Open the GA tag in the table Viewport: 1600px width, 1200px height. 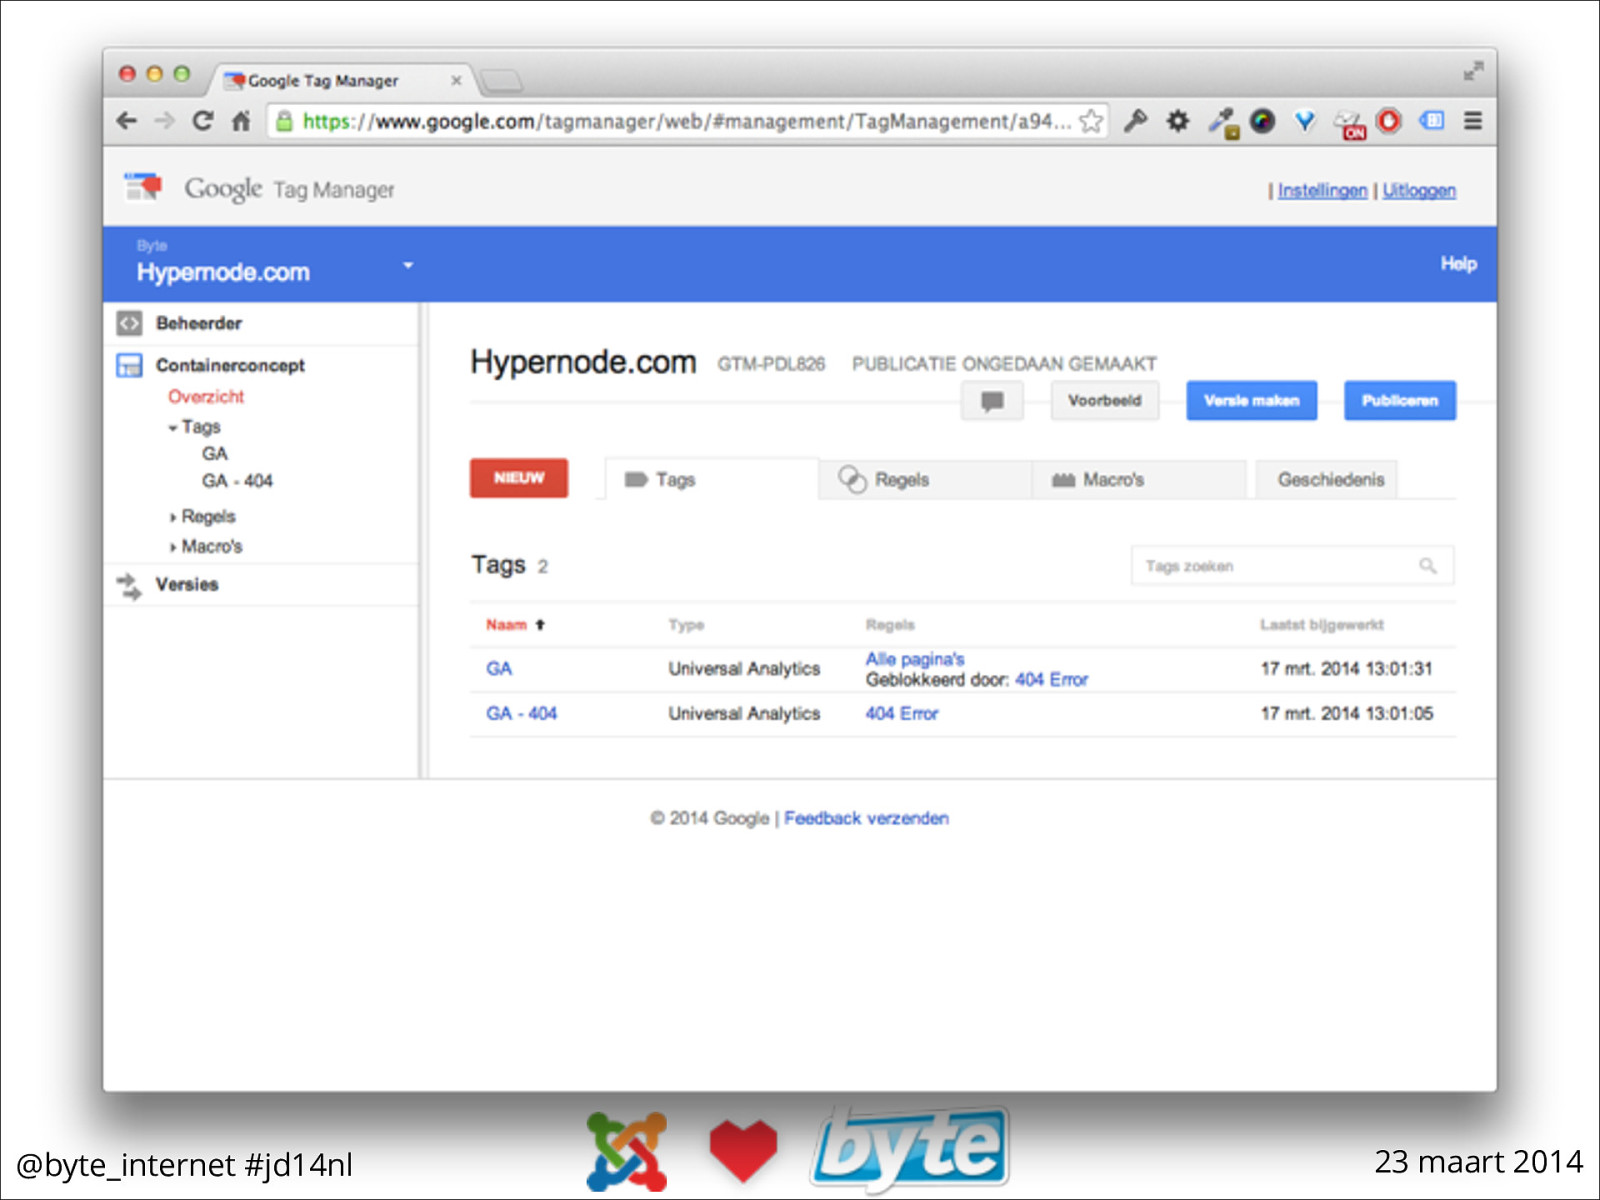click(x=499, y=668)
